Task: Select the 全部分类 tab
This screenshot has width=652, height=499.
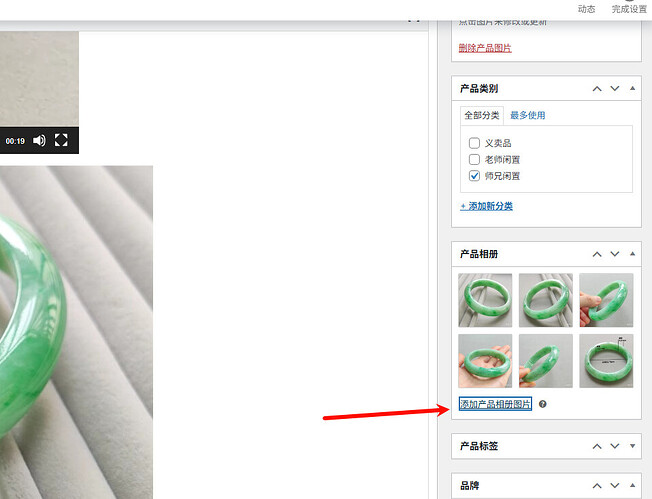Action: (x=482, y=115)
